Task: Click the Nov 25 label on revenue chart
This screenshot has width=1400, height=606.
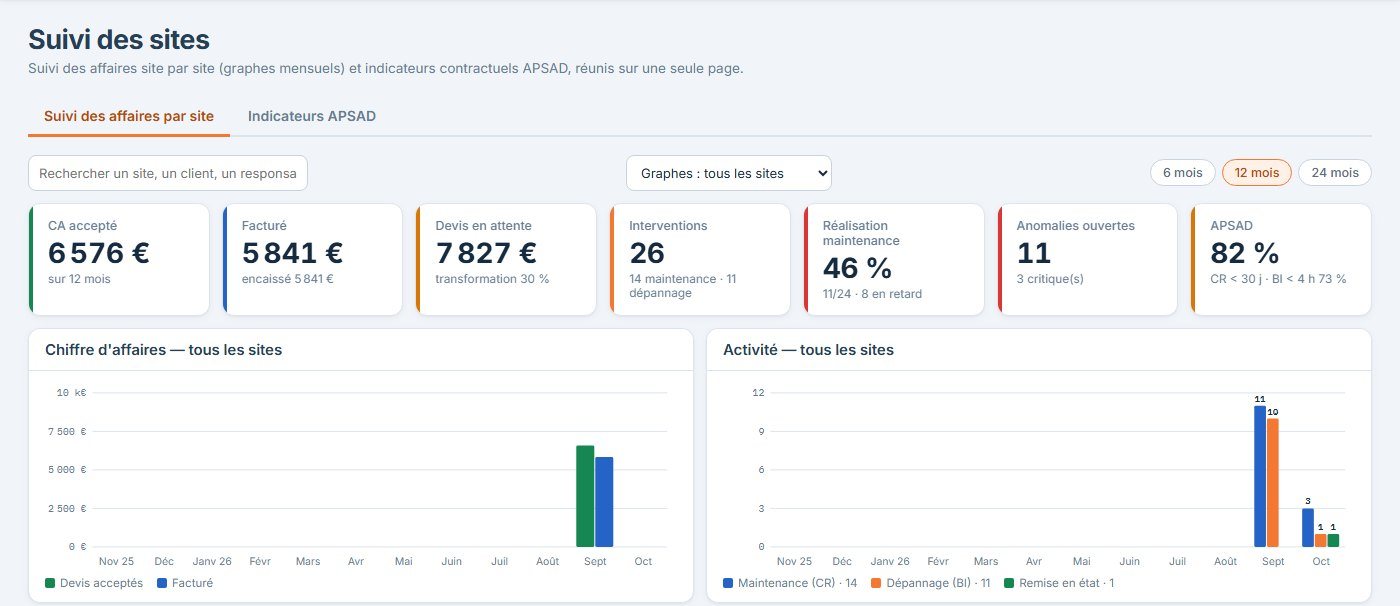Action: point(117,562)
